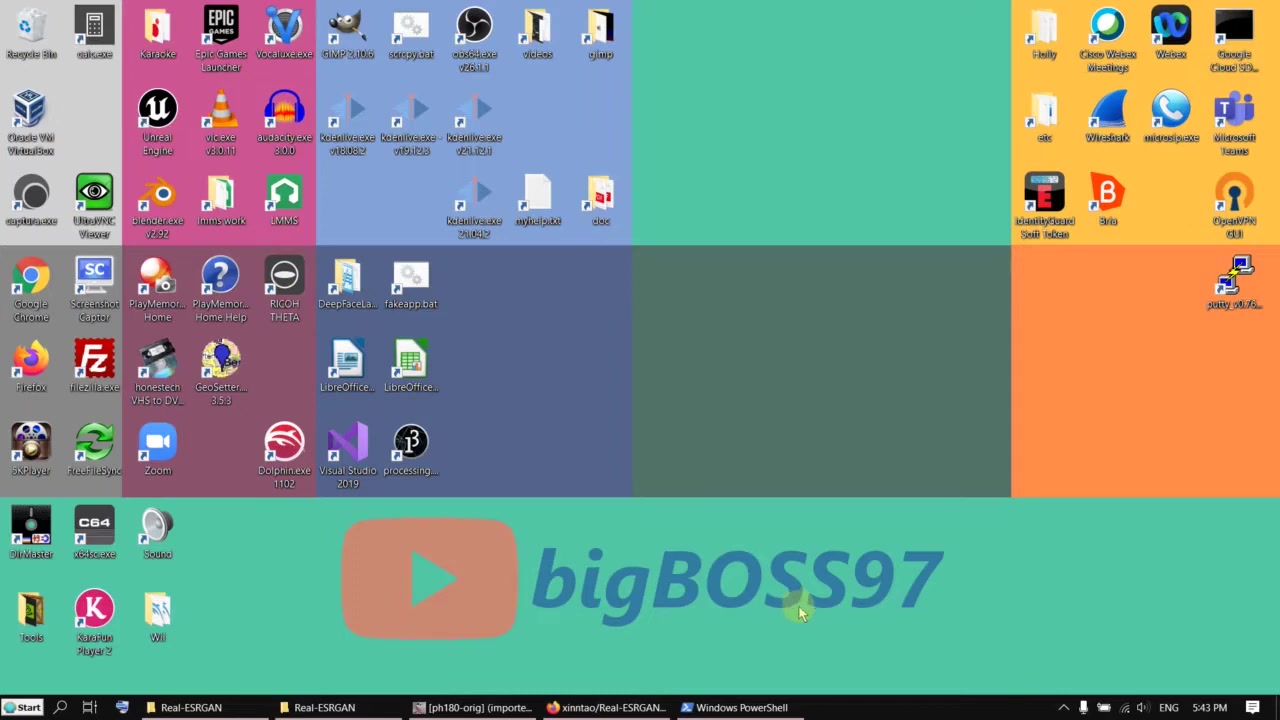This screenshot has width=1280, height=720.
Task: Click the Start button on the taskbar
Action: tap(22, 707)
